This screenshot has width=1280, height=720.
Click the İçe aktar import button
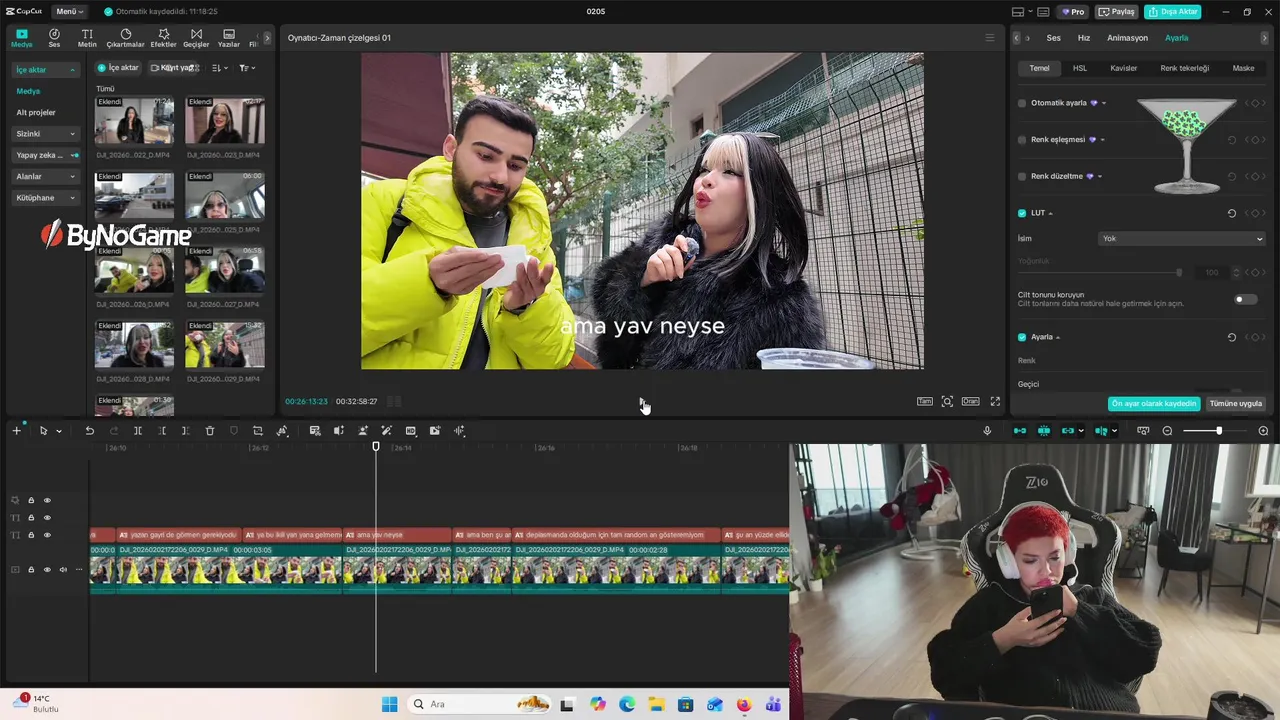tap(118, 68)
